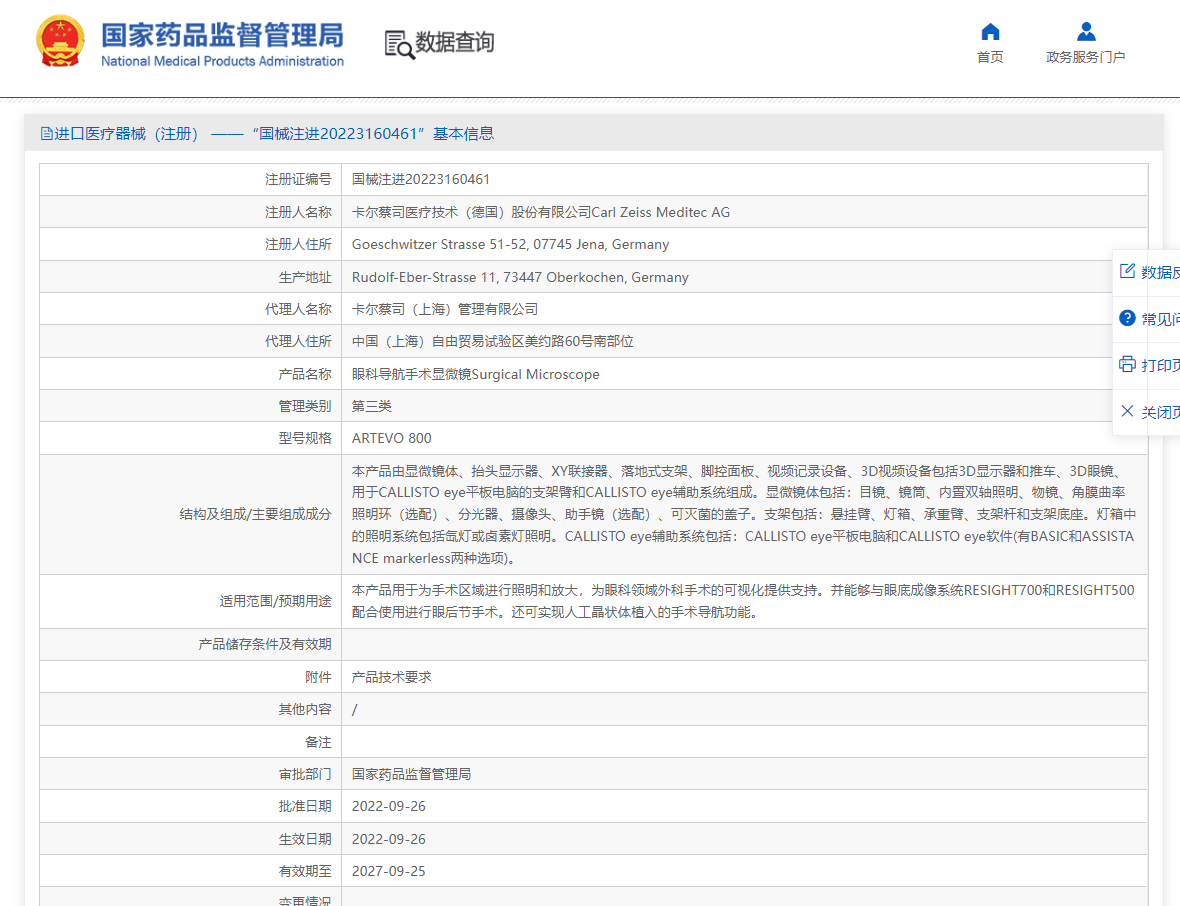
Task: Click the 注册证编号 row label
Action: (298, 180)
